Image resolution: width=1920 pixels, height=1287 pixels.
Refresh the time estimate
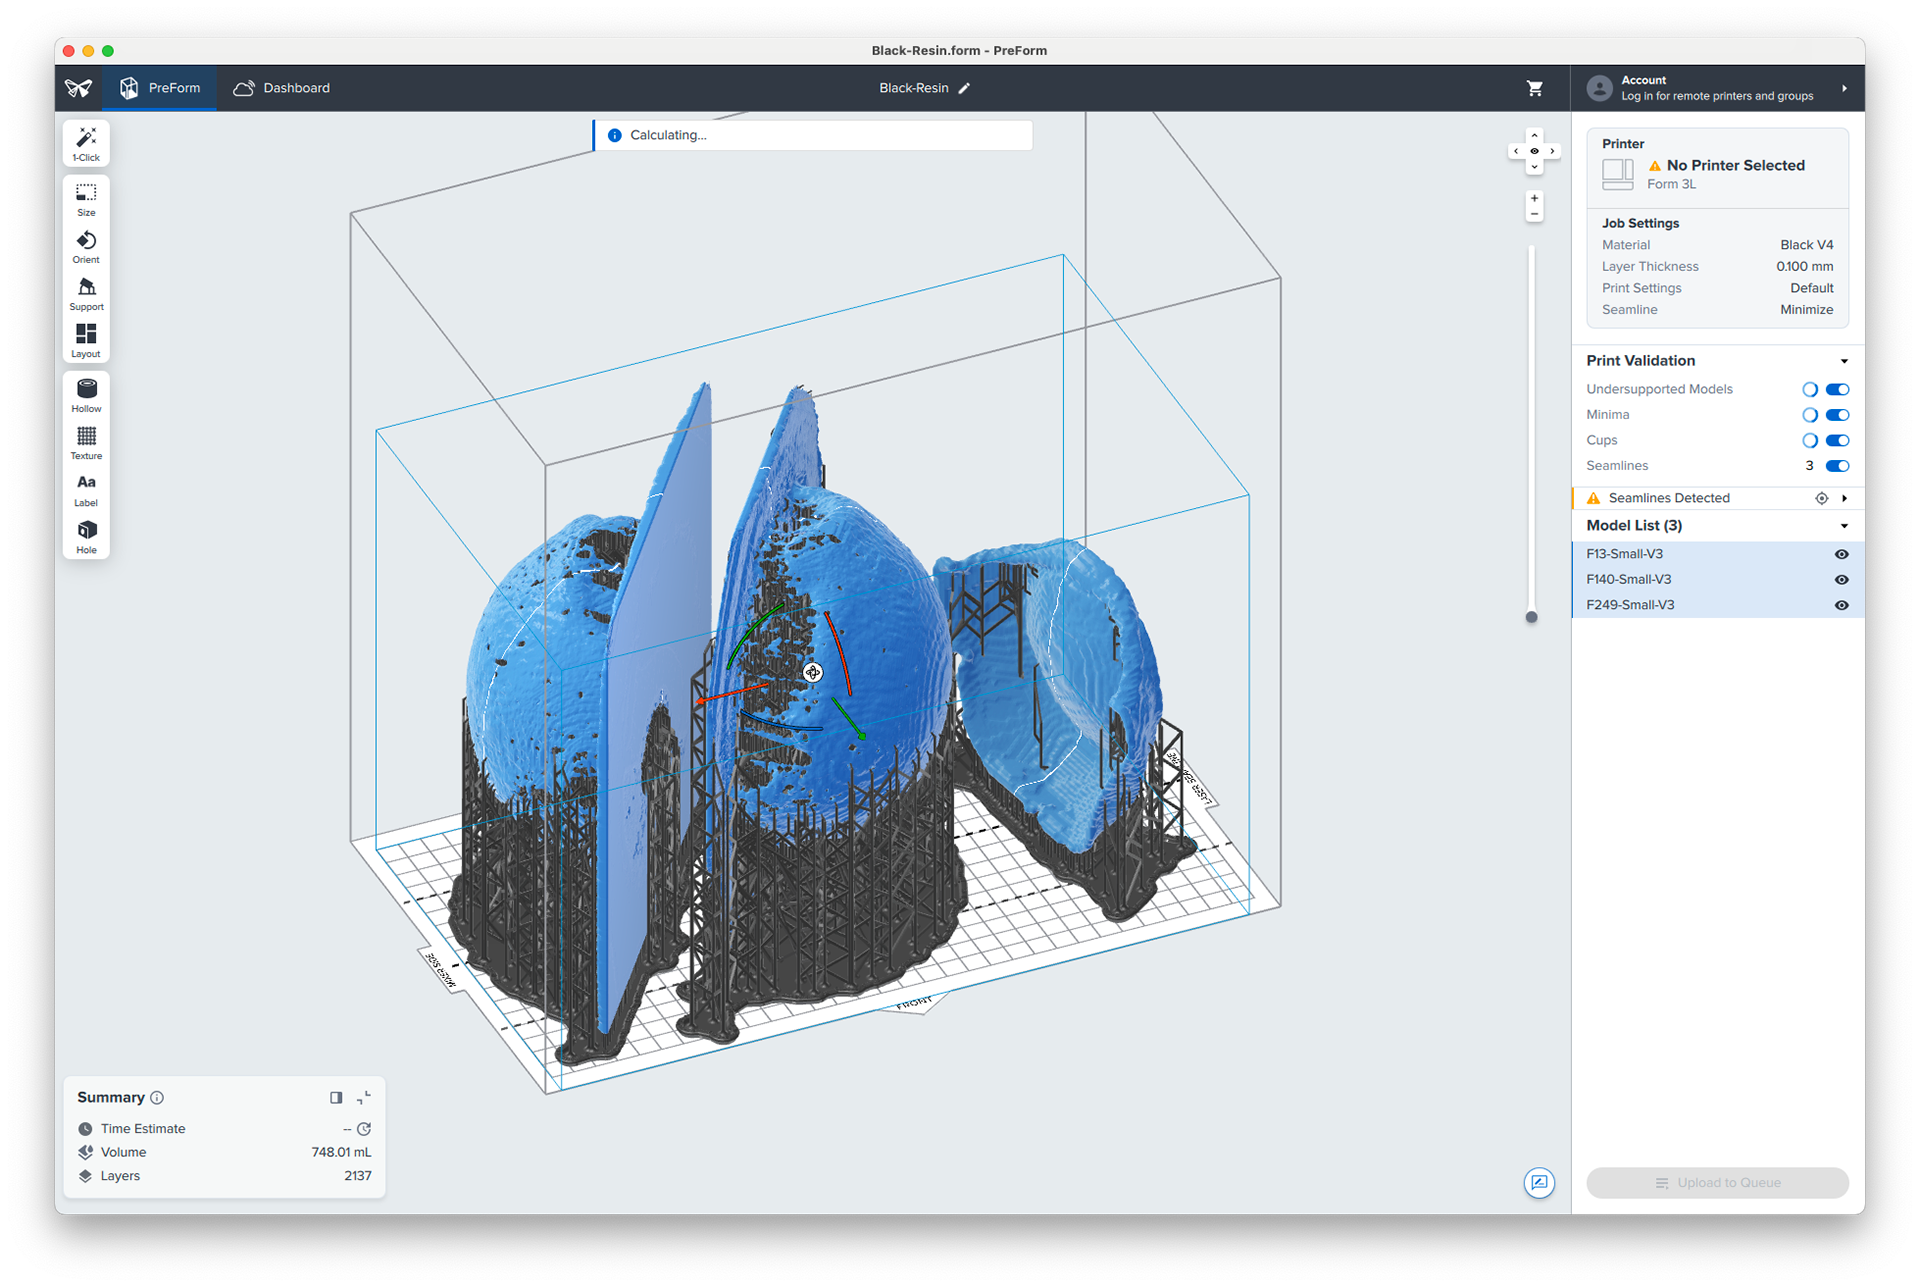click(x=364, y=1129)
